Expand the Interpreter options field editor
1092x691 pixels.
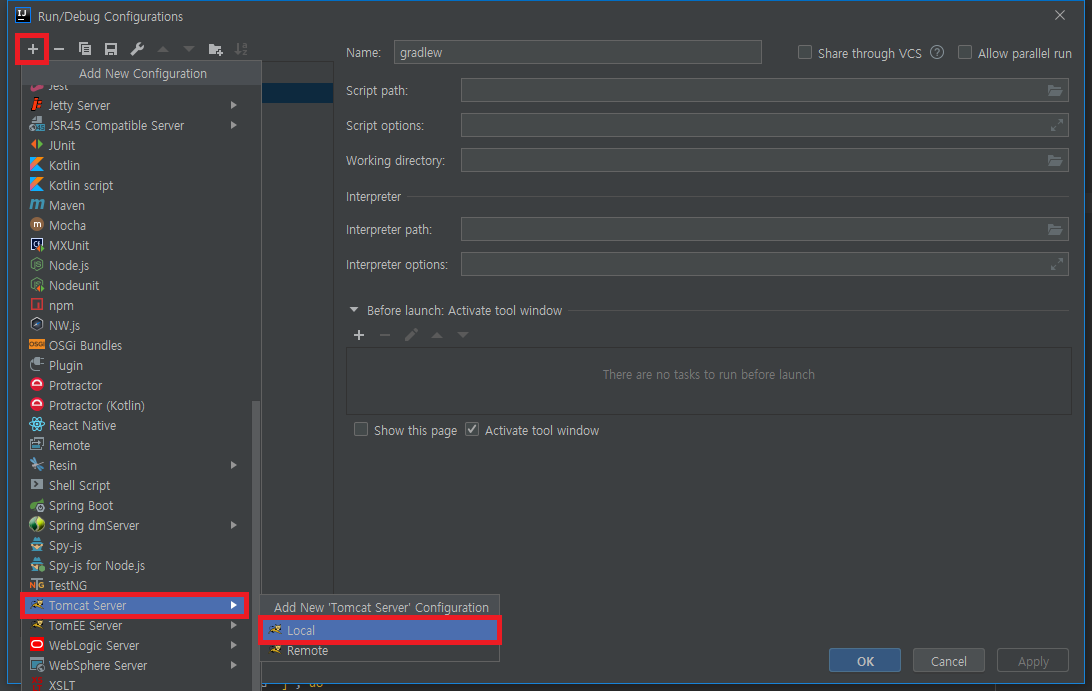(1056, 264)
